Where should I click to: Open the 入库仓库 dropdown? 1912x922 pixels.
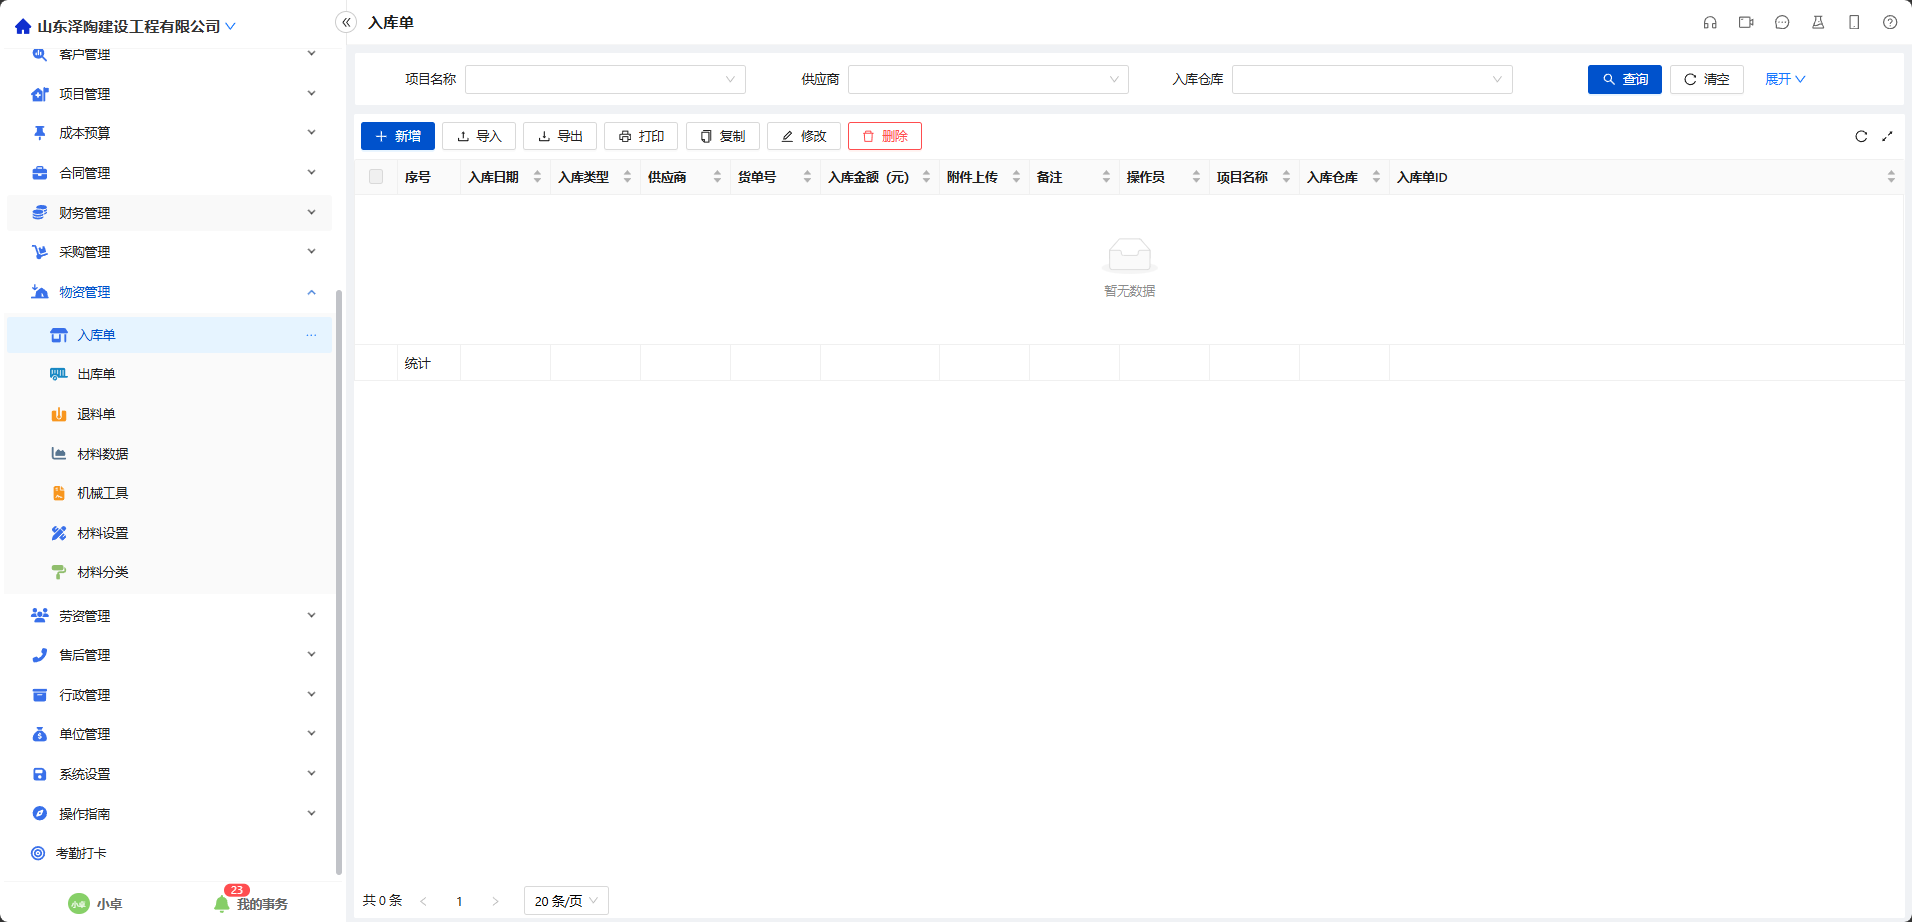[1371, 79]
